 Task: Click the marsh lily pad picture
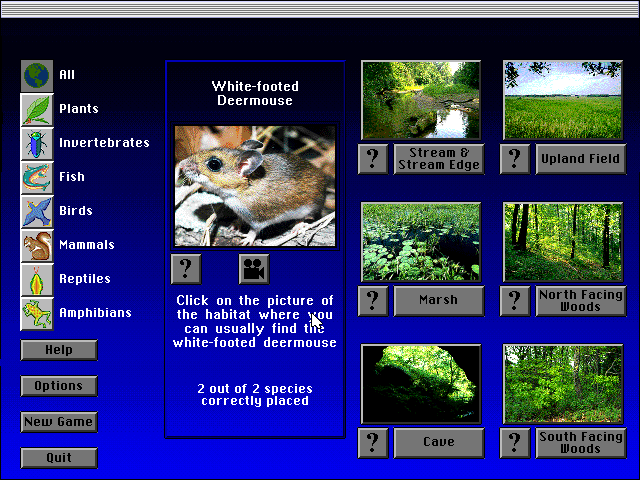pos(421,242)
